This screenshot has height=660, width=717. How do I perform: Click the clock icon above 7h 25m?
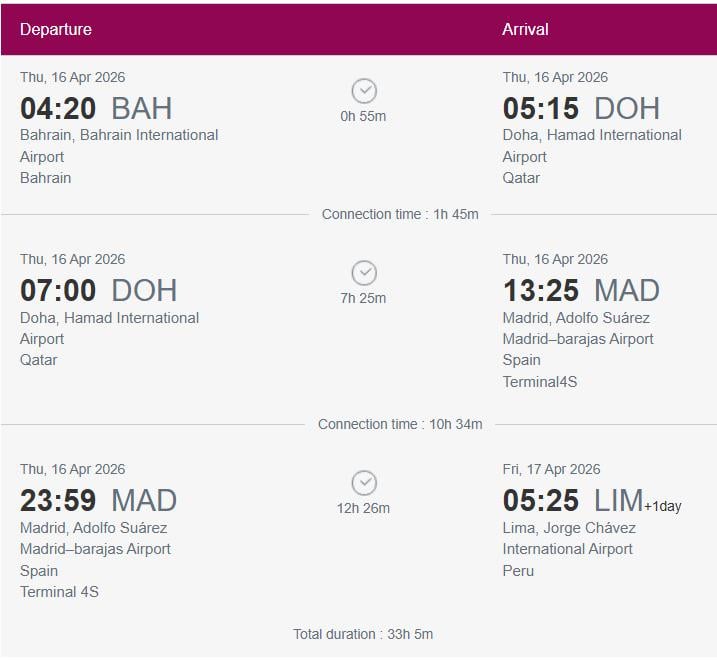(364, 273)
